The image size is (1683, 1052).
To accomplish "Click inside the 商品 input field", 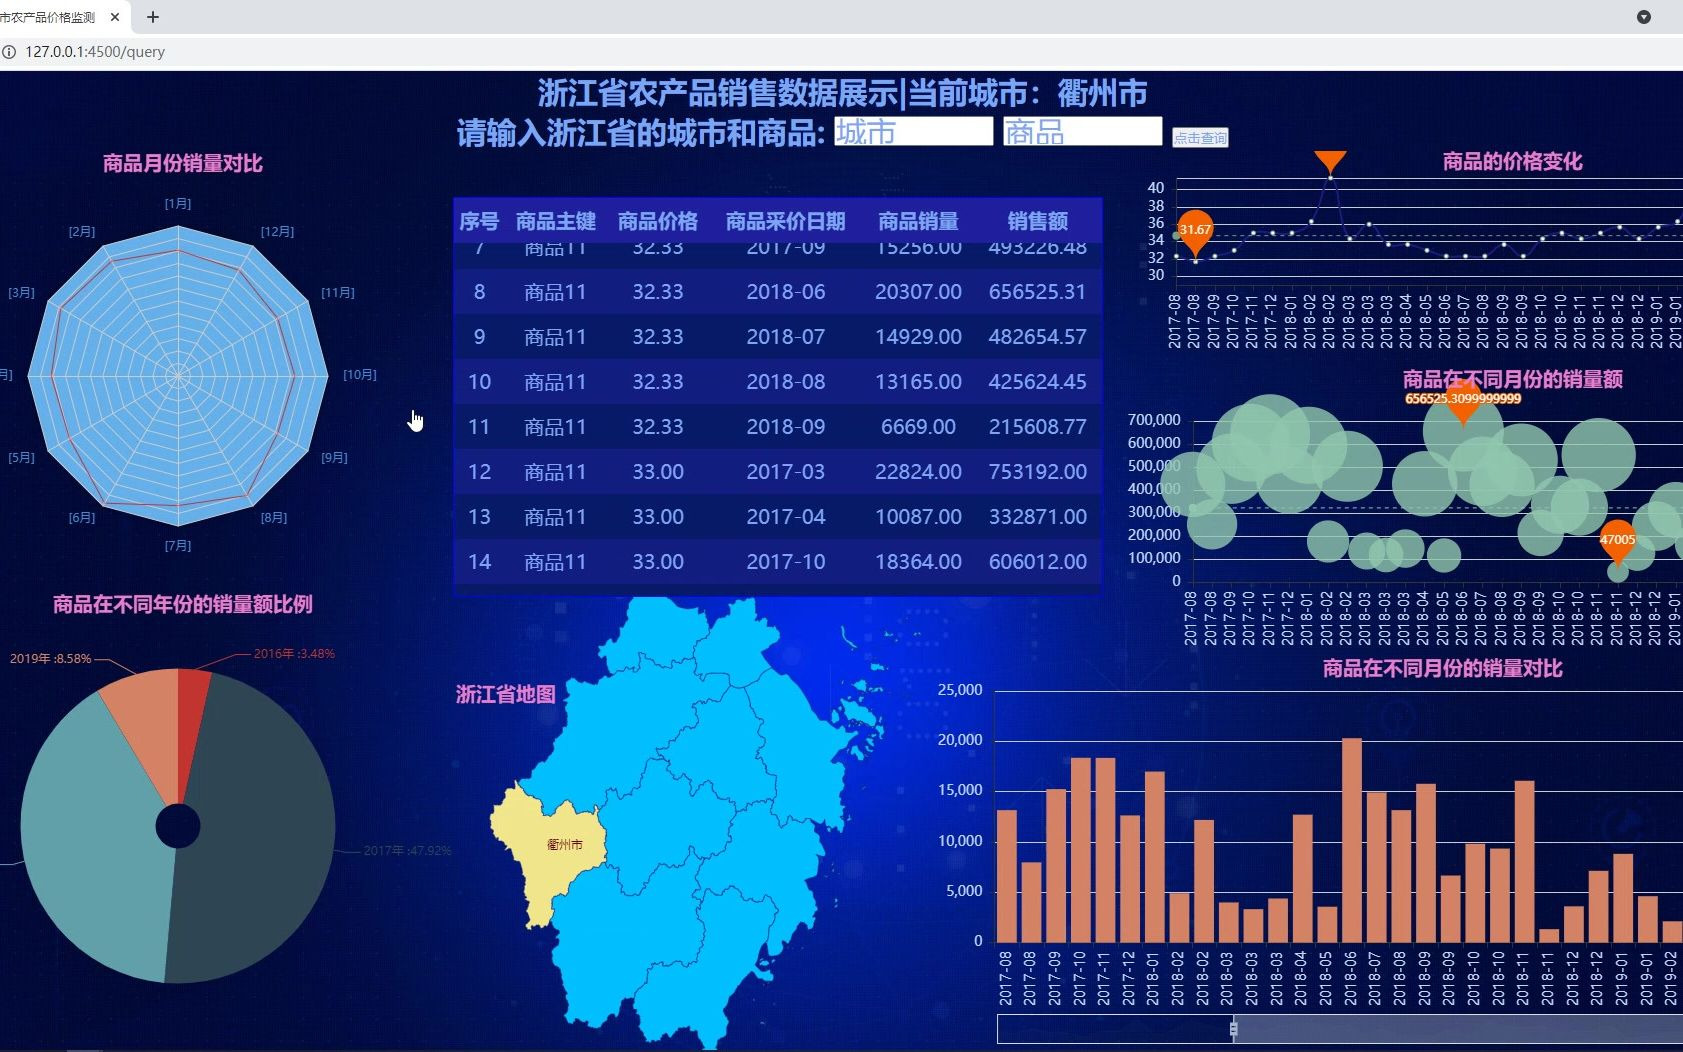I will click(1081, 131).
